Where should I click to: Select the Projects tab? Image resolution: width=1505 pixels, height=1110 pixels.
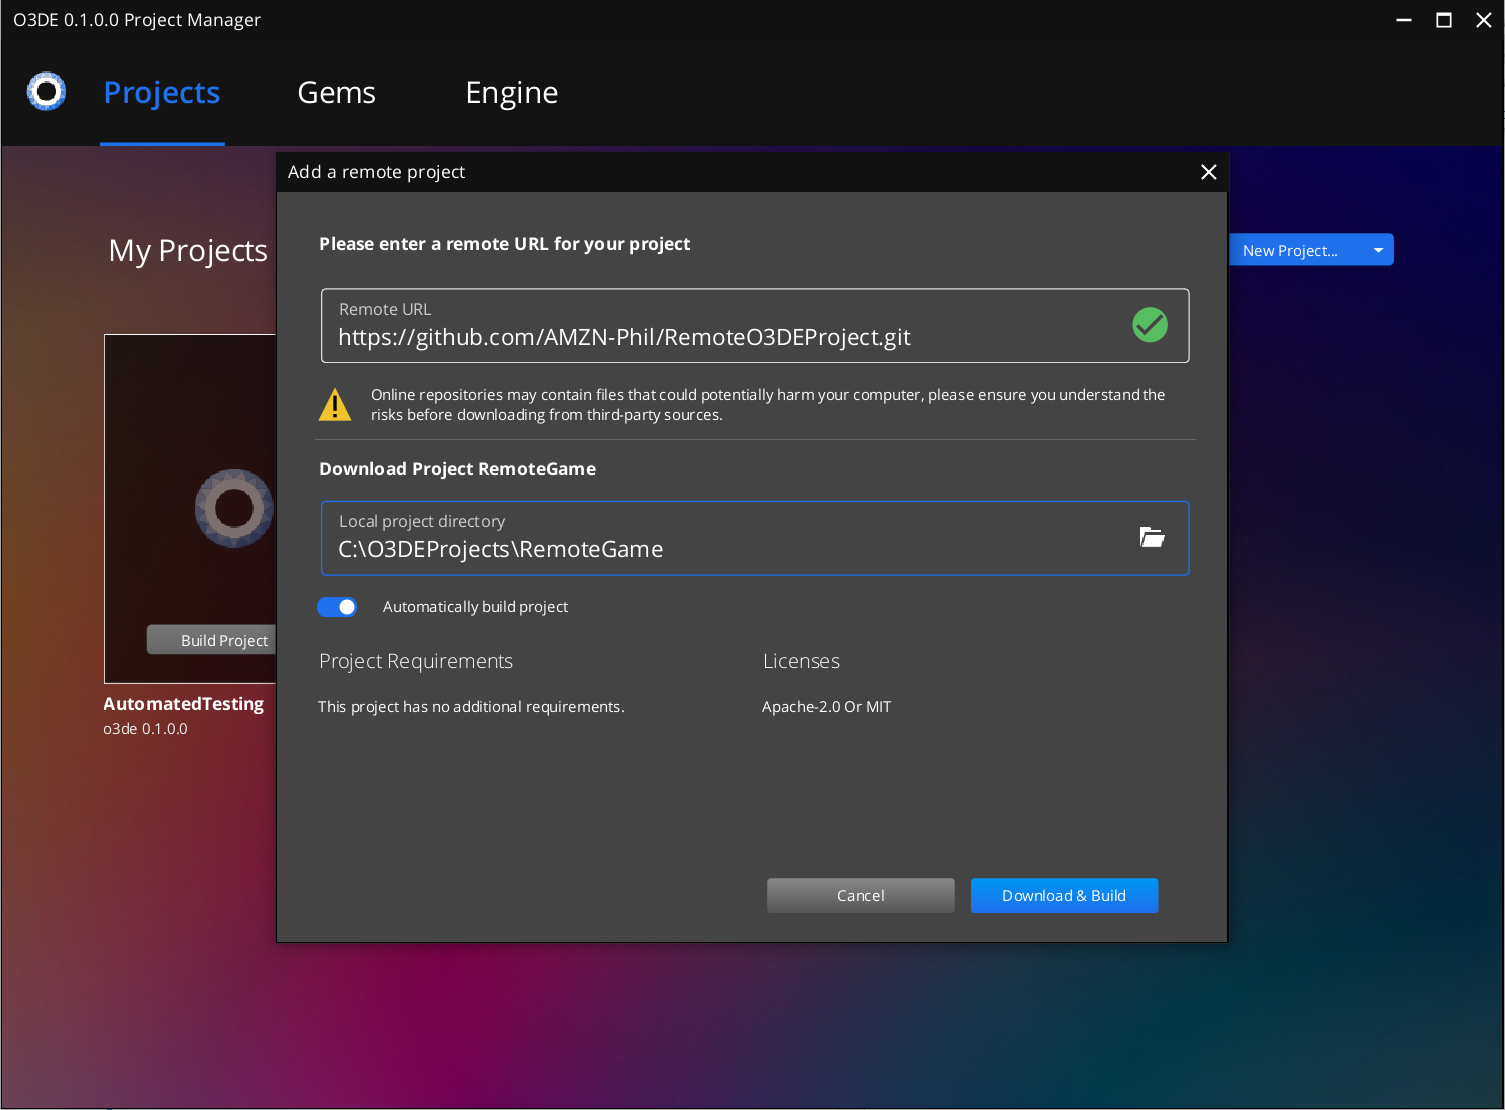tap(161, 93)
